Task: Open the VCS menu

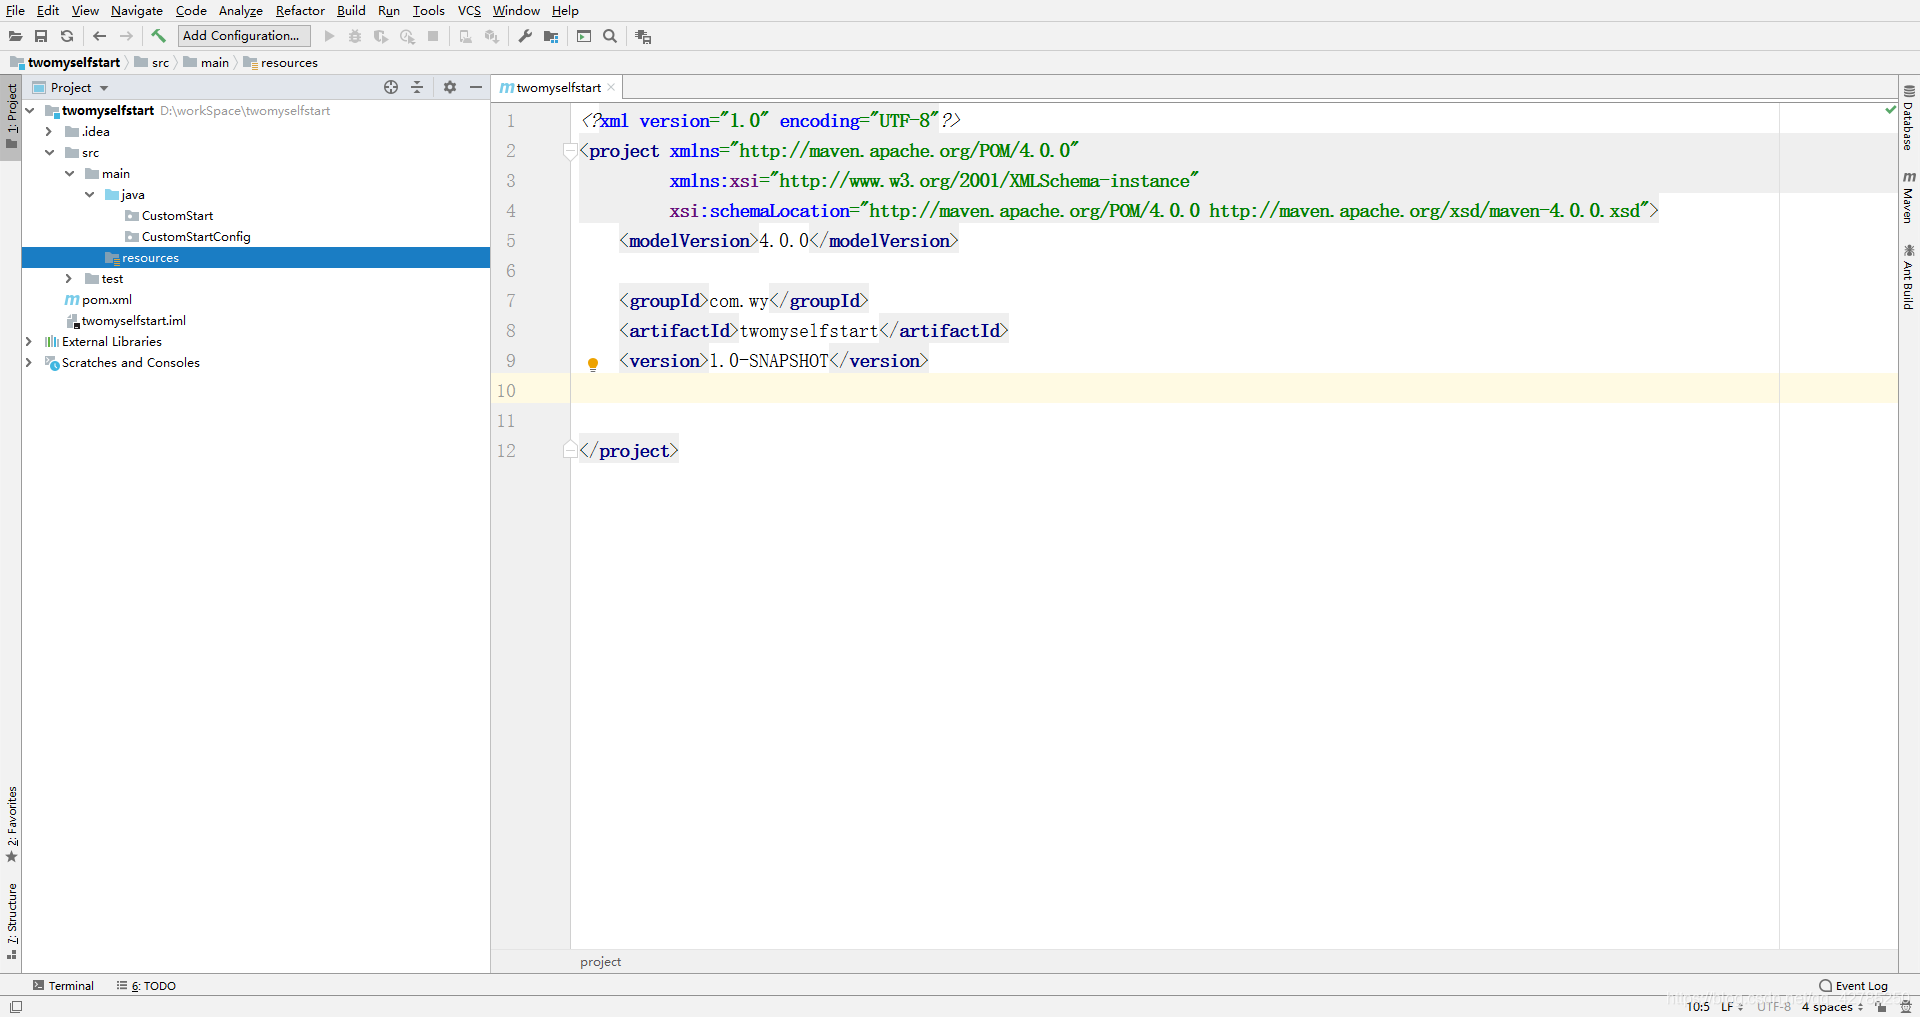Action: click(469, 10)
